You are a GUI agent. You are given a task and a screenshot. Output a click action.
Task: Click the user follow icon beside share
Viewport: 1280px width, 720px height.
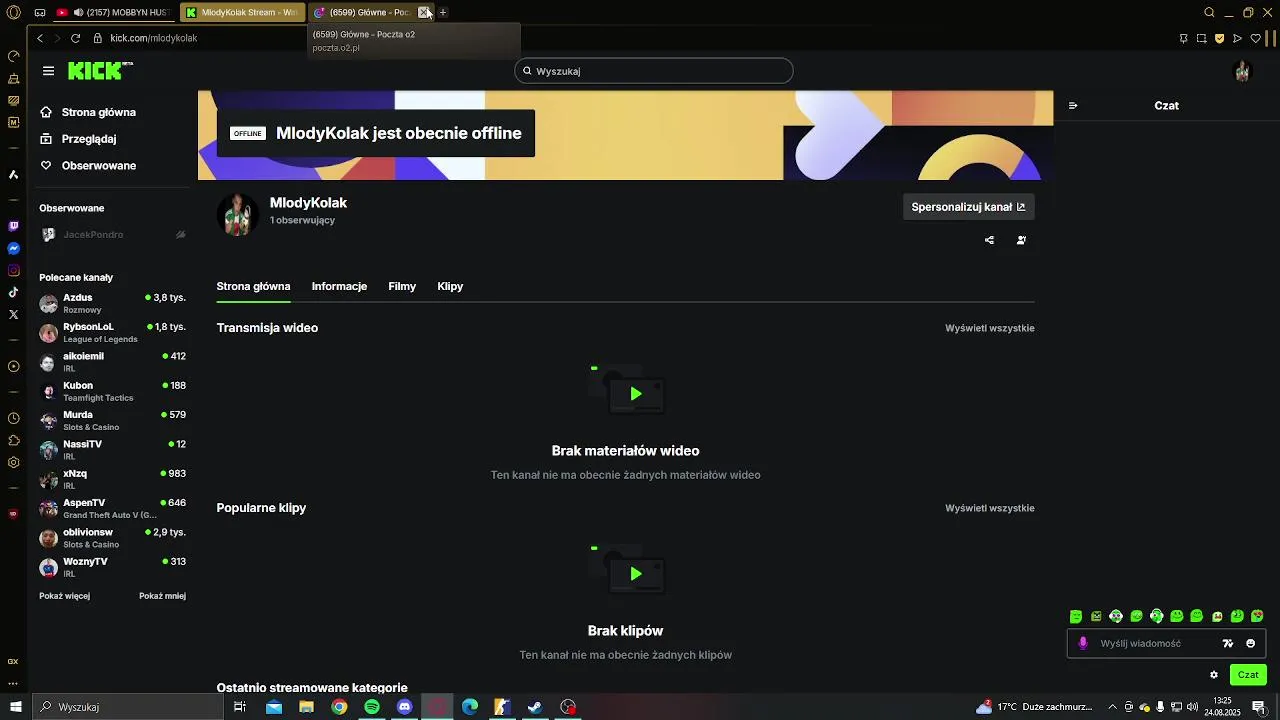1021,240
